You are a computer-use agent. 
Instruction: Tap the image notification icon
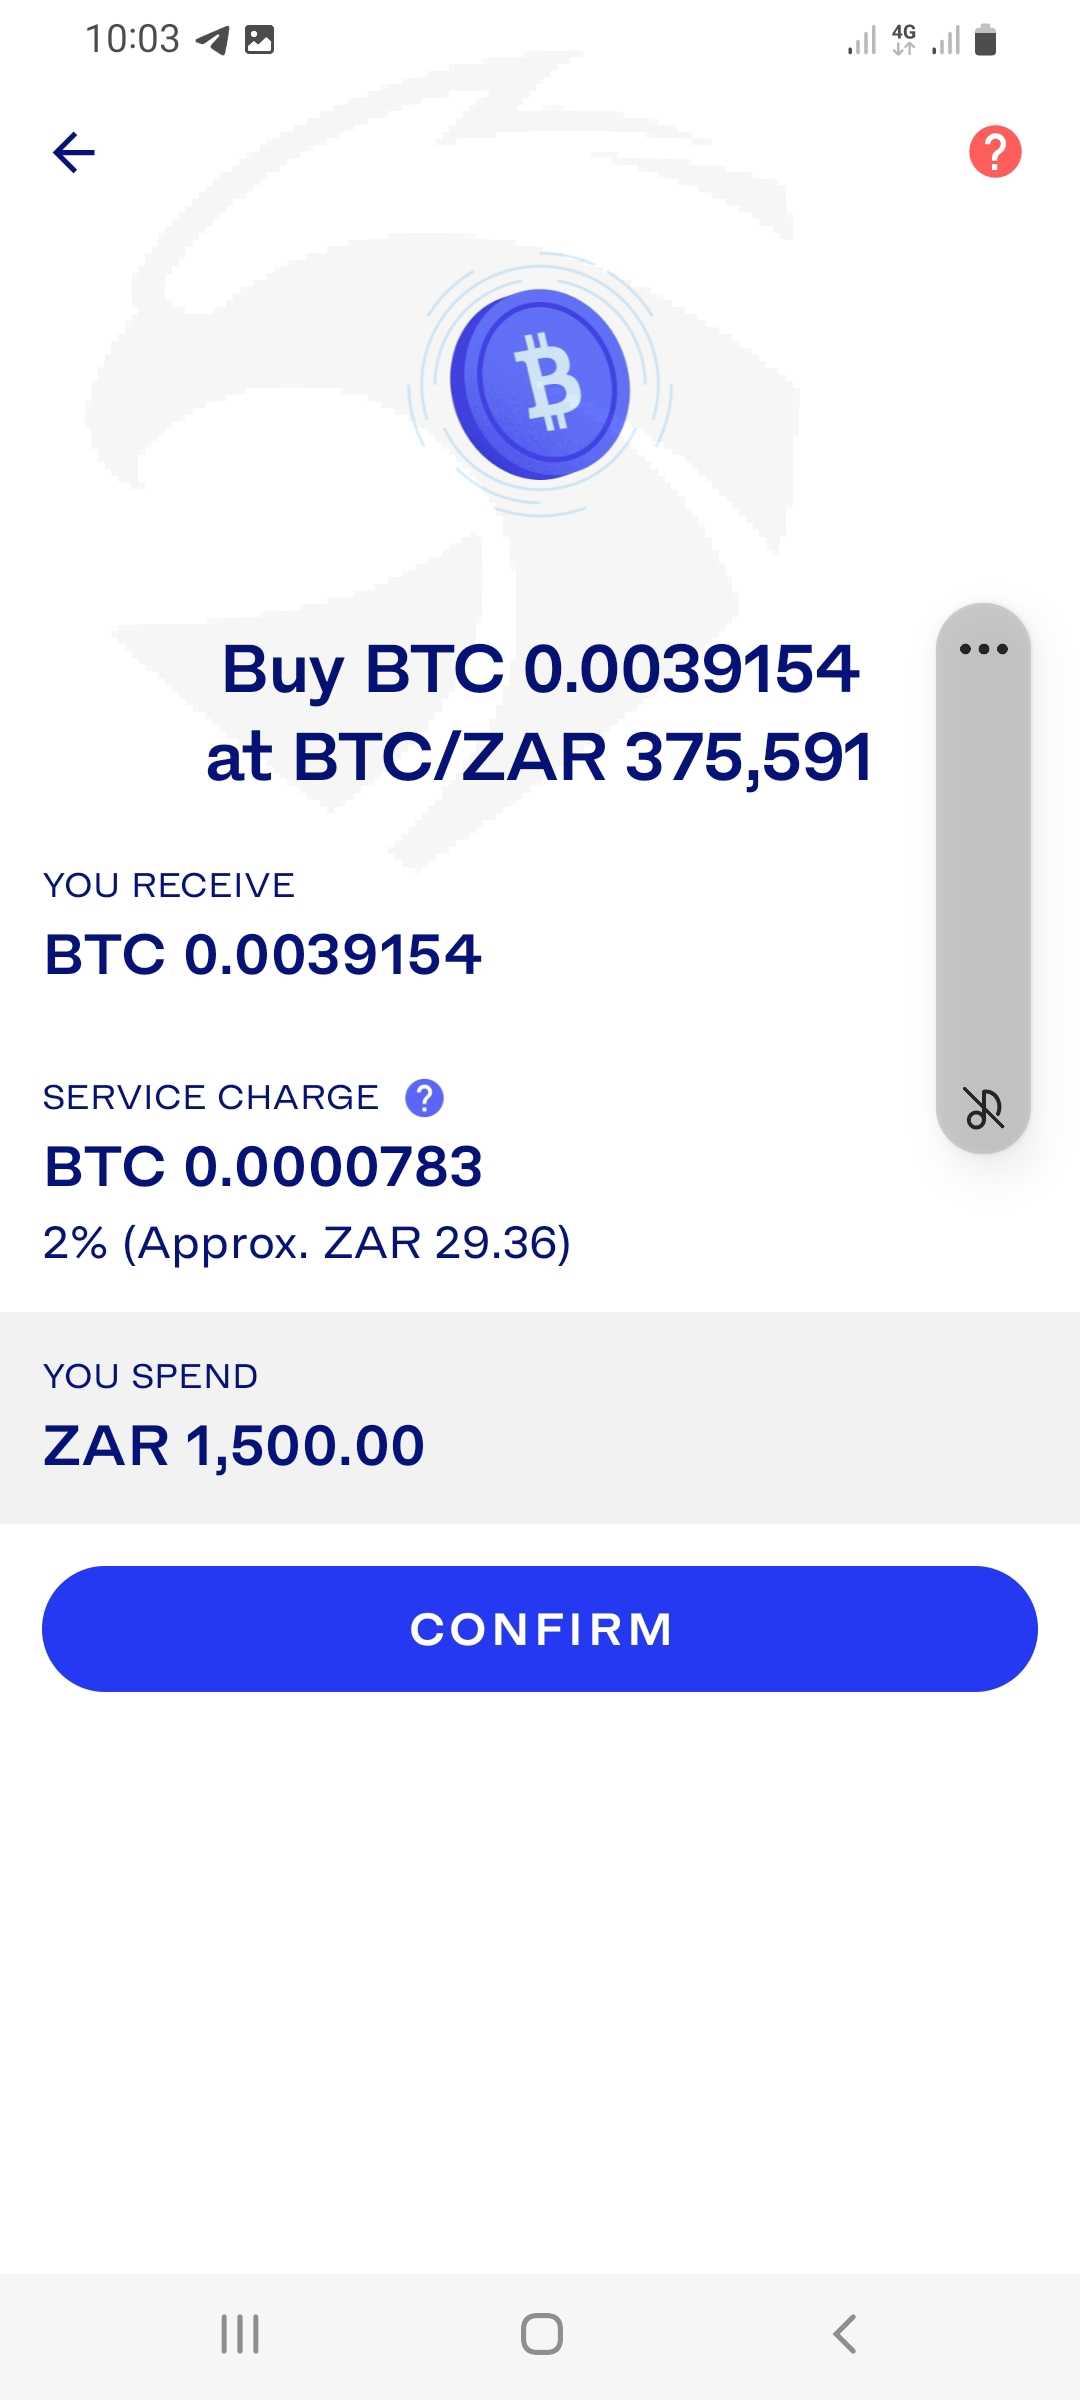[259, 40]
